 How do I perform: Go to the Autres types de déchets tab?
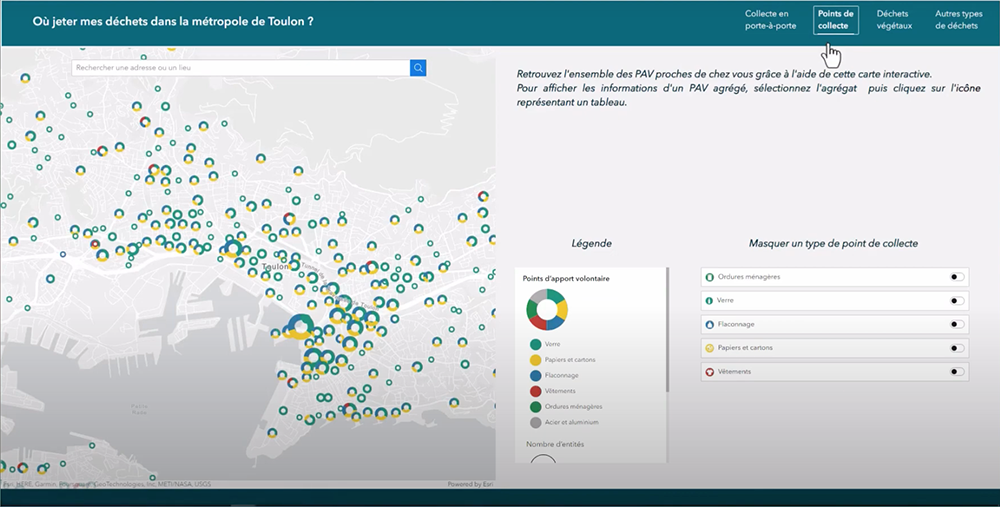point(957,20)
